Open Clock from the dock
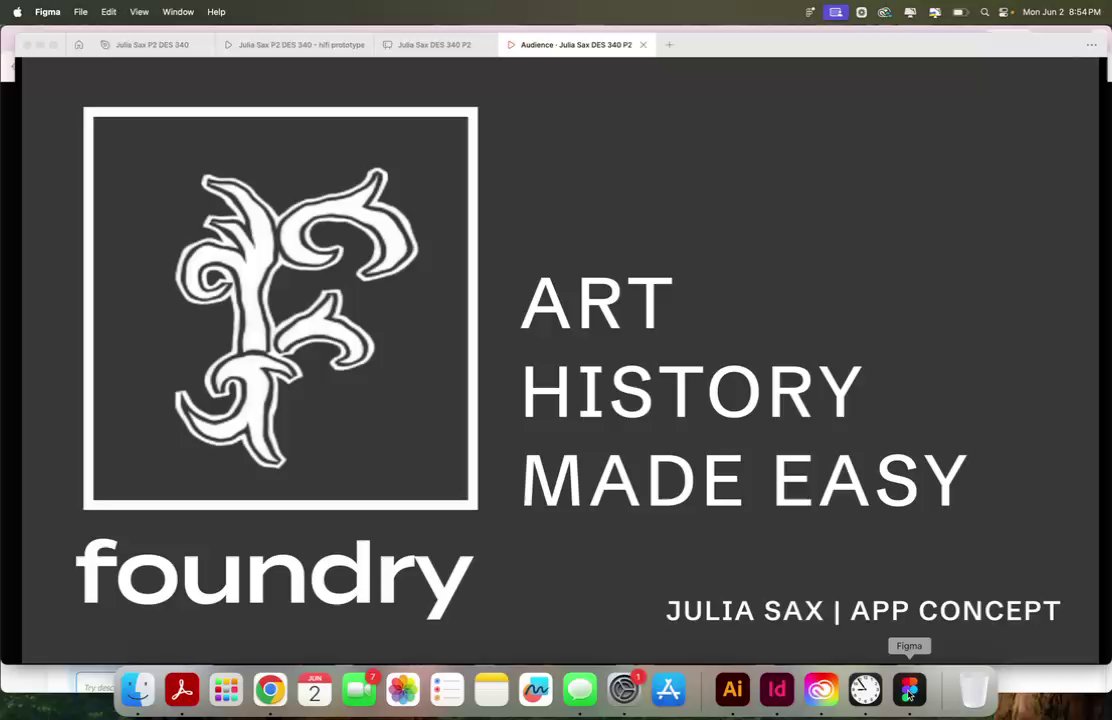 [865, 689]
